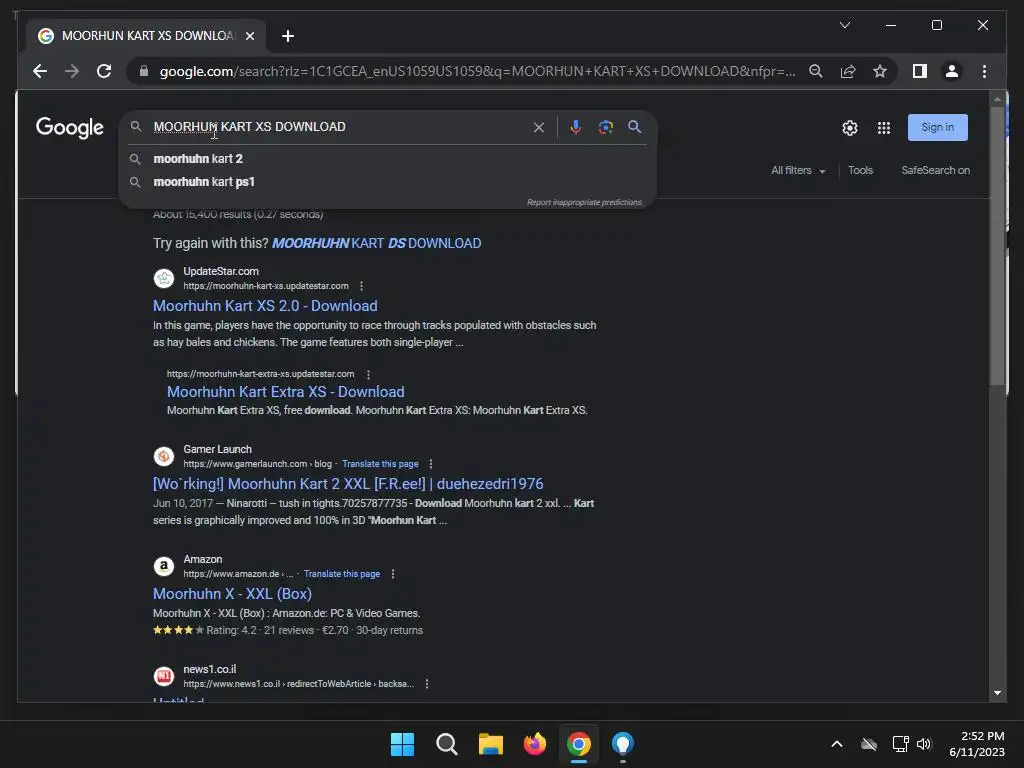The width and height of the screenshot is (1024, 768).
Task: Switch to Chrome taskbar icon
Action: [x=579, y=744]
